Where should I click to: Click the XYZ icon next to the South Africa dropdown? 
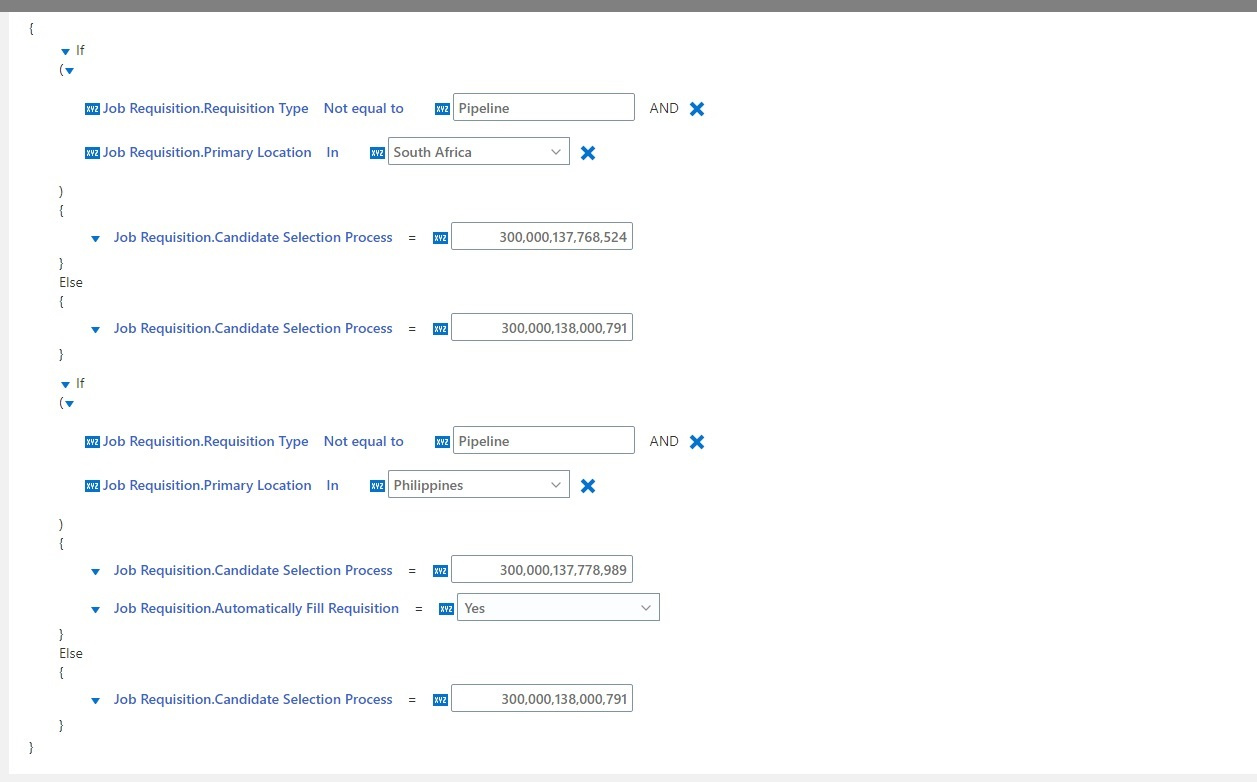coord(377,152)
